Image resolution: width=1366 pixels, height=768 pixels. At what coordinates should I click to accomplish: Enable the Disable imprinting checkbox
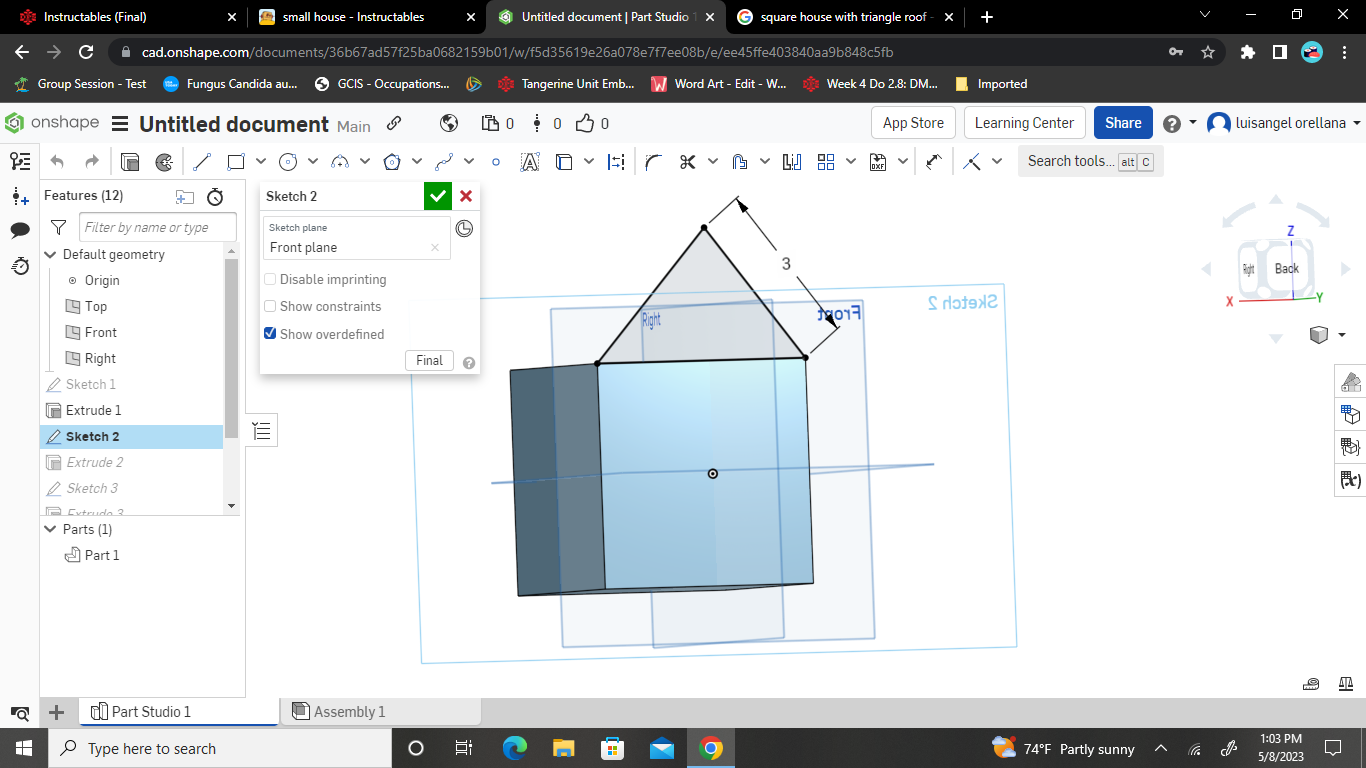[268, 279]
